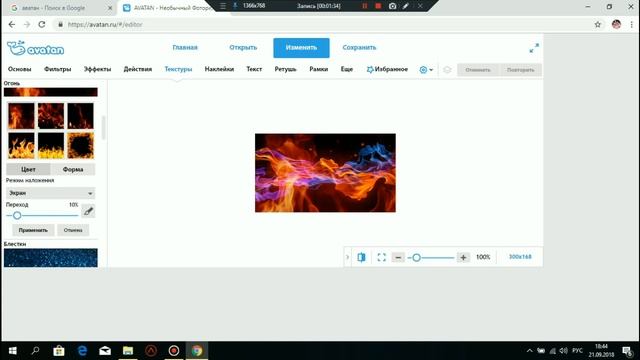Click the browser address bar
The width and height of the screenshot is (640, 360).
[x=322, y=24]
